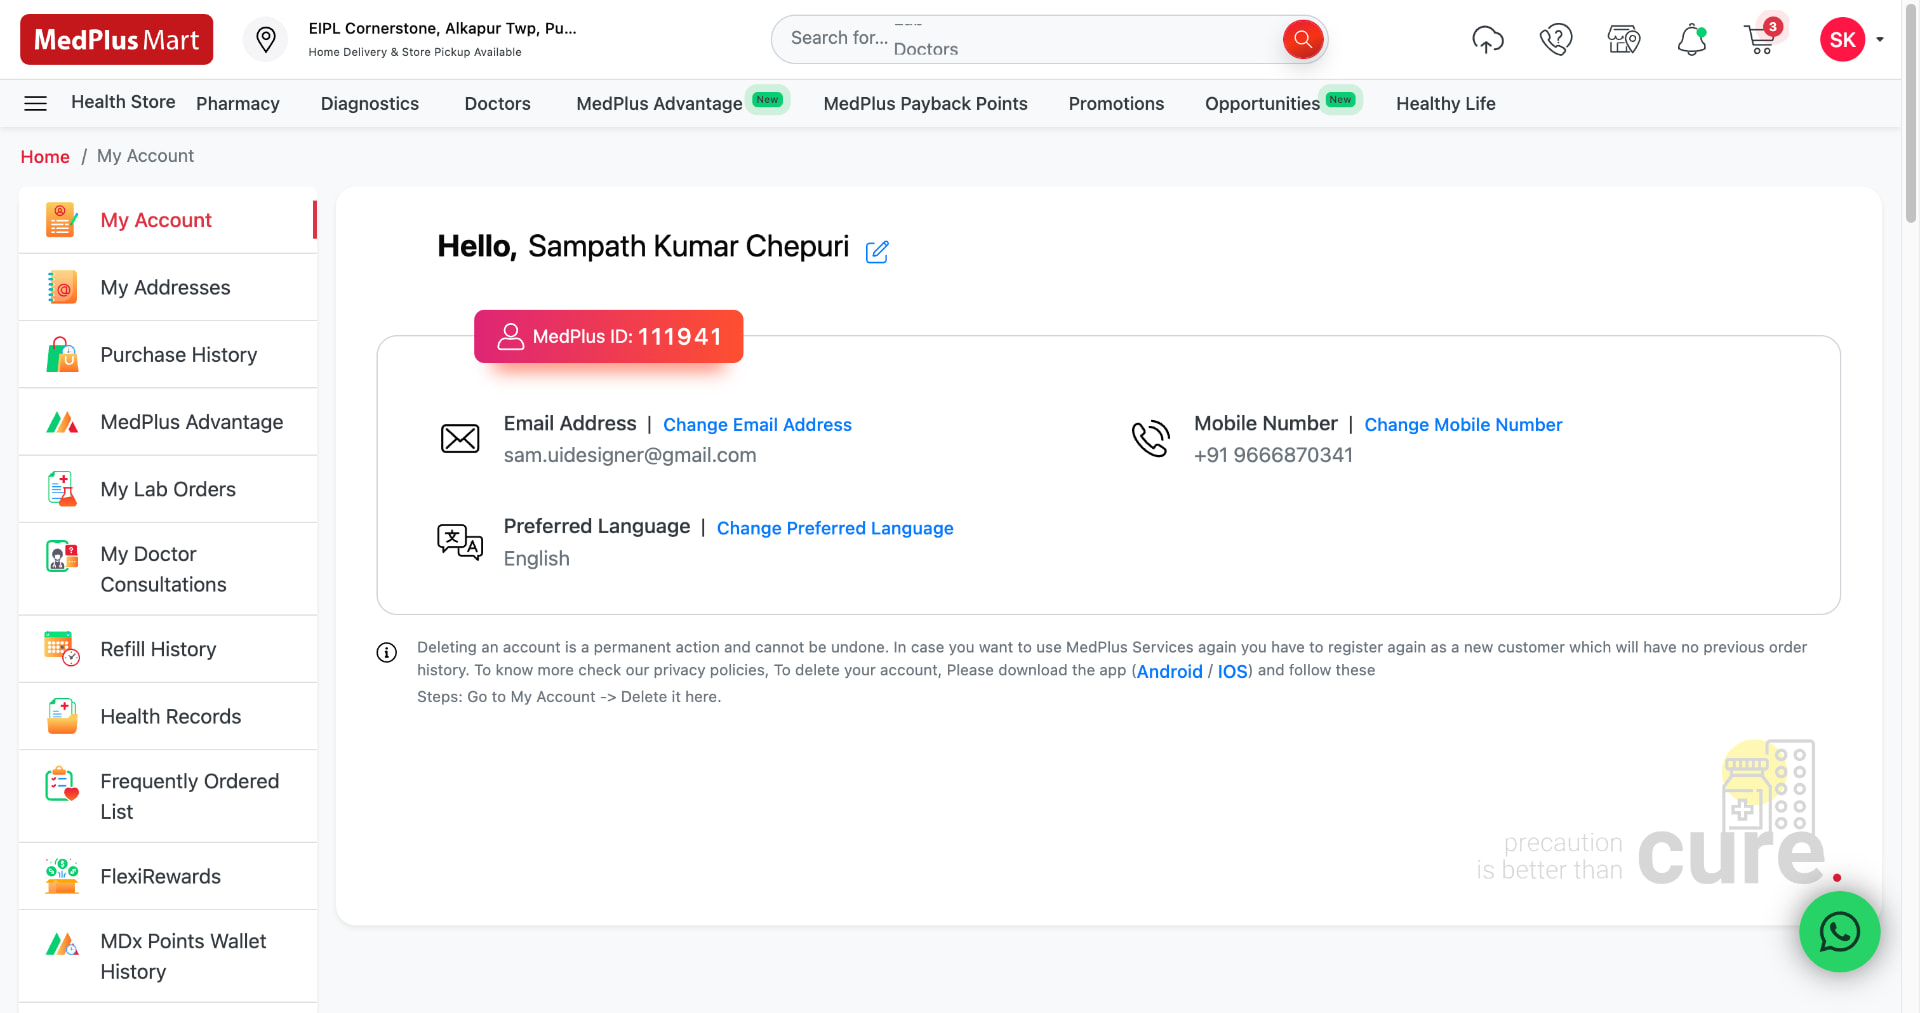This screenshot has height=1013, width=1920.
Task: Click the red search magnifier button
Action: (x=1302, y=39)
